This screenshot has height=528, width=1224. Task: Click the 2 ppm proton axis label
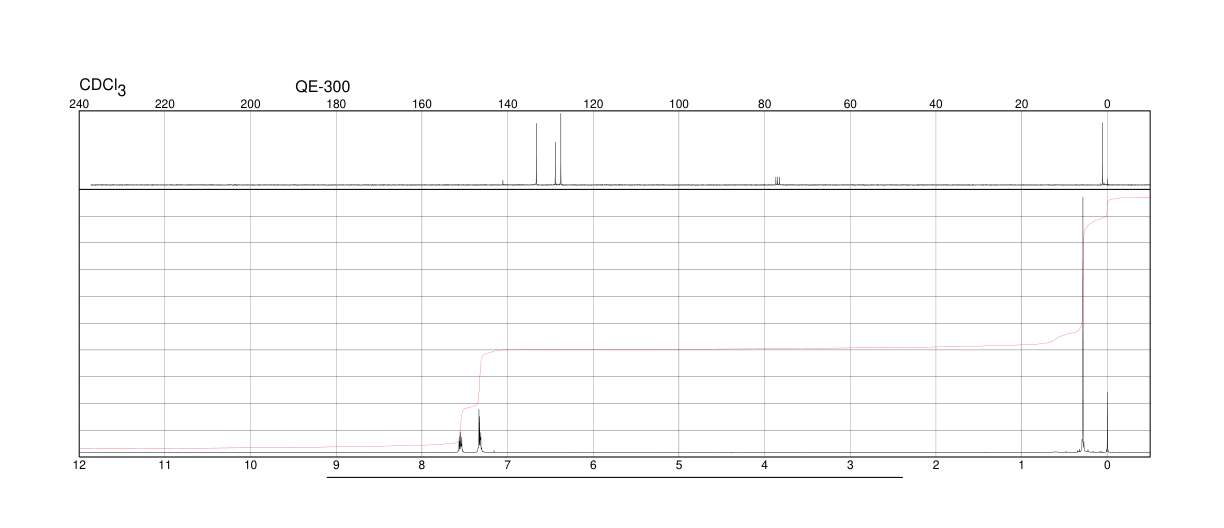pyautogui.click(x=936, y=466)
